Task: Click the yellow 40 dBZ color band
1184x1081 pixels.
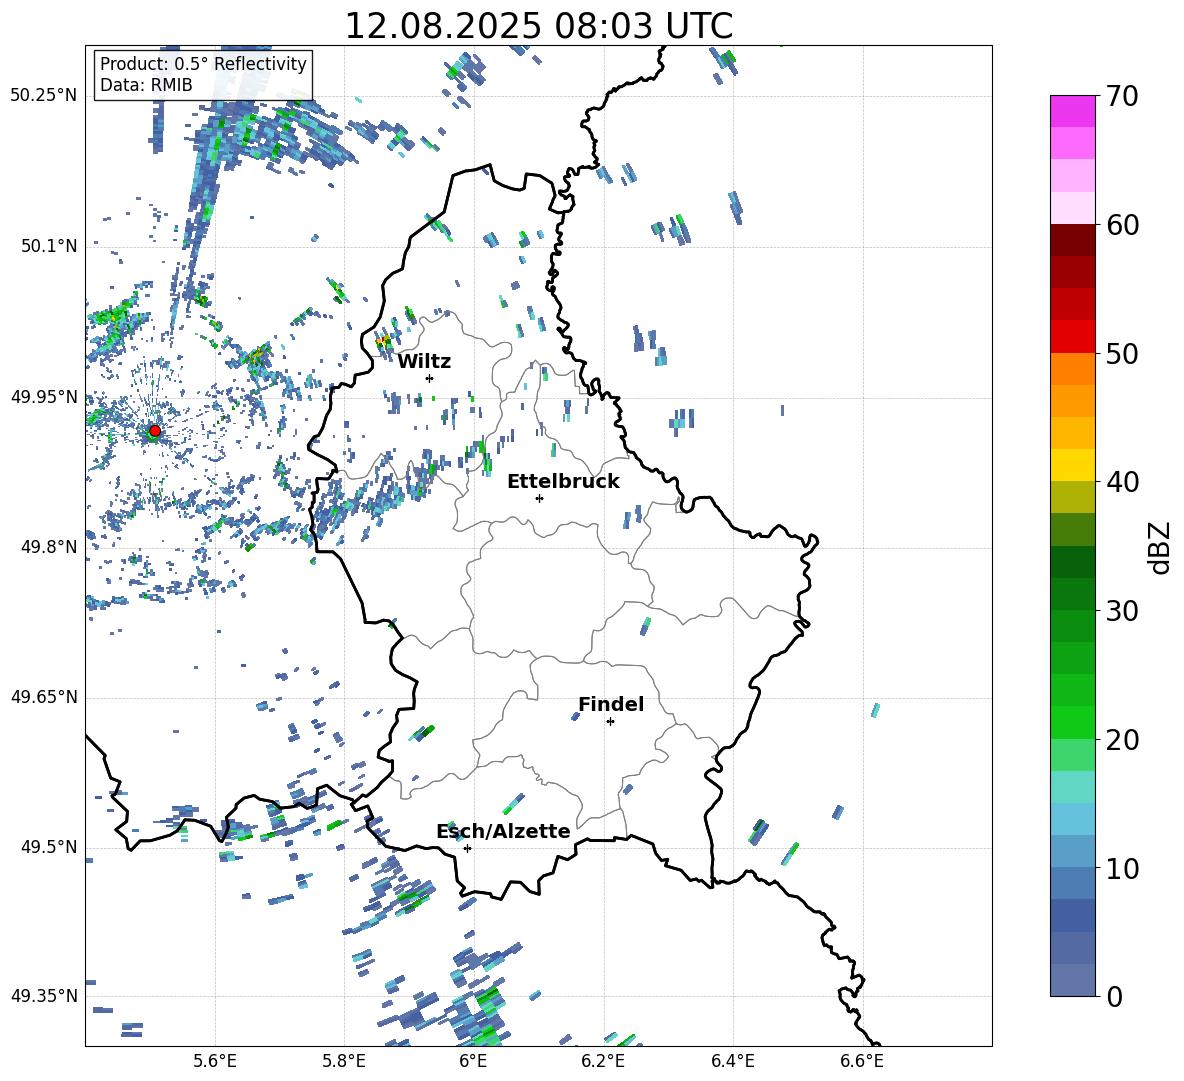Action: pyautogui.click(x=1072, y=465)
